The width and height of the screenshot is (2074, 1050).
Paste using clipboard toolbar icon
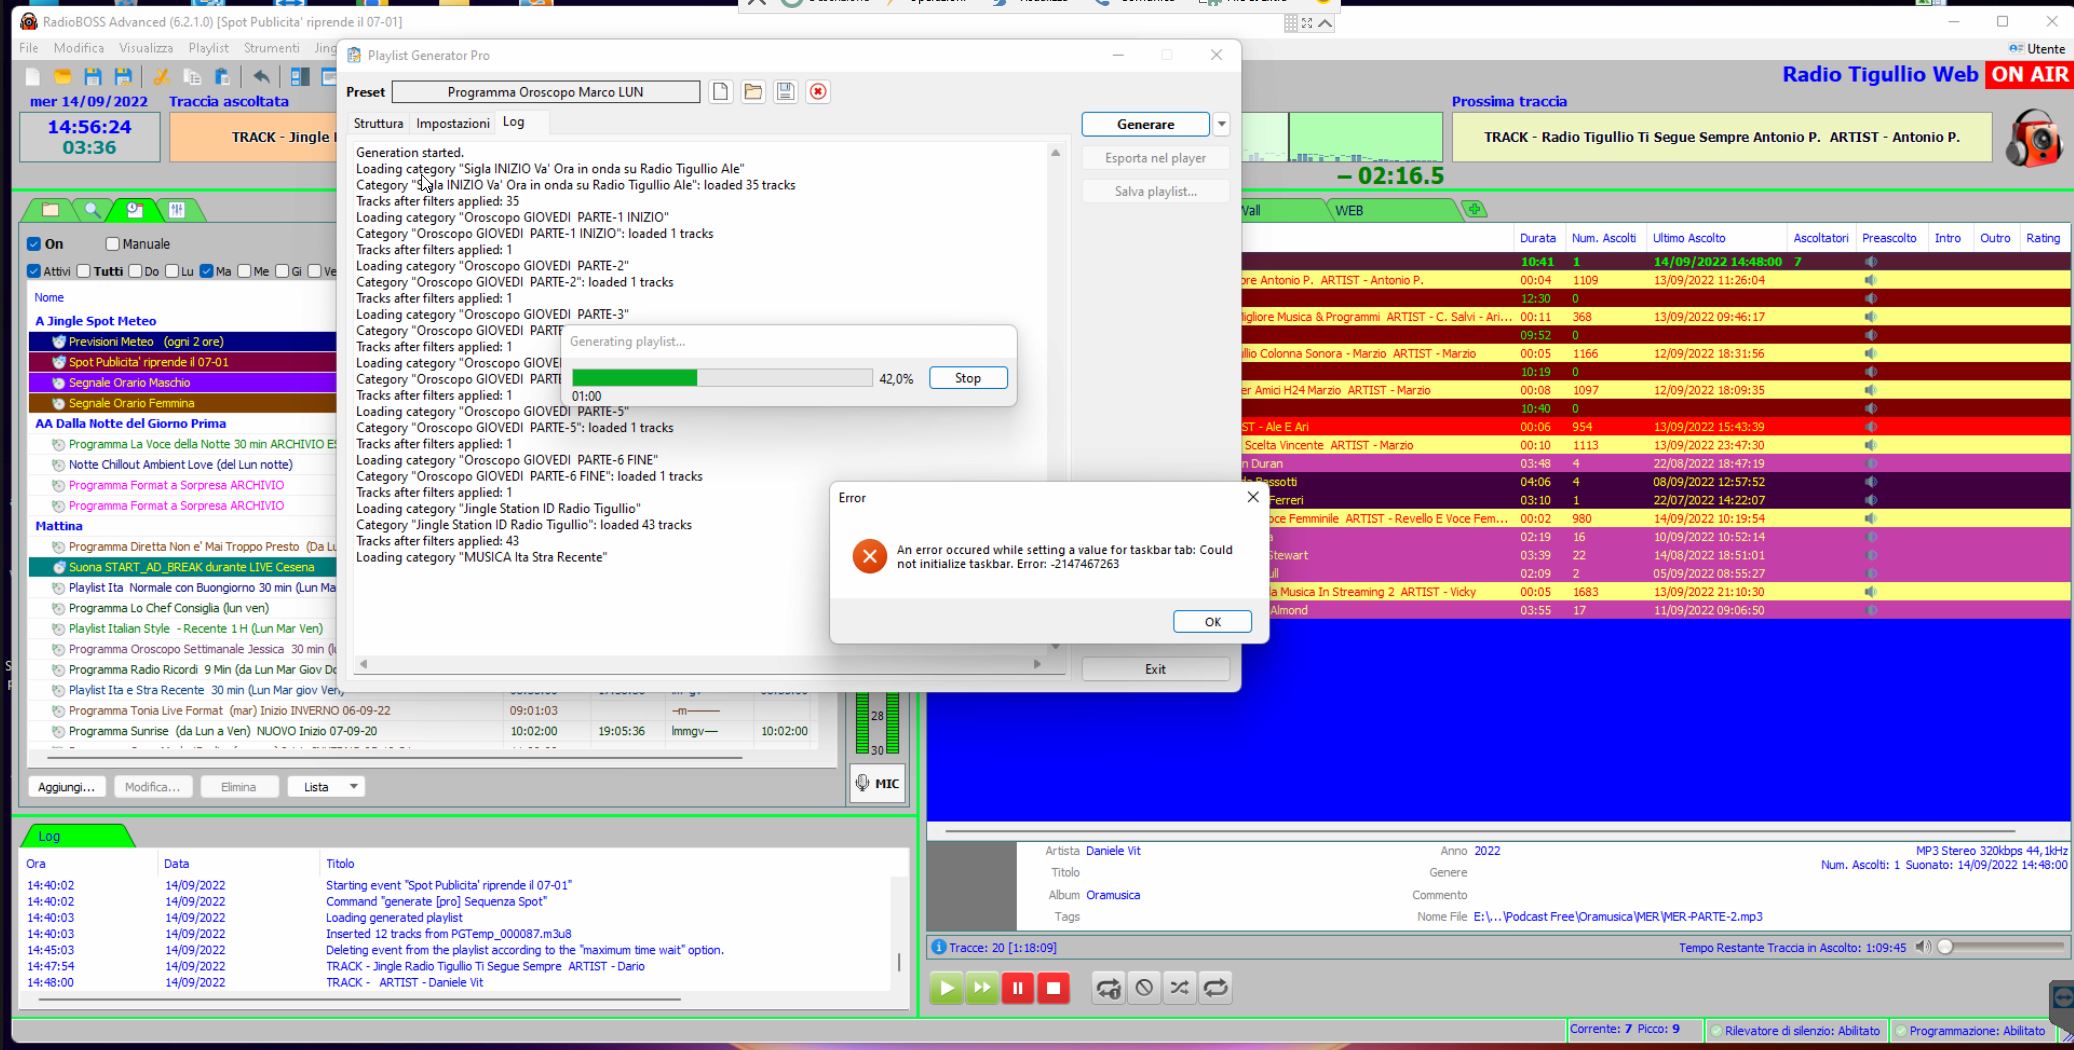click(x=222, y=77)
